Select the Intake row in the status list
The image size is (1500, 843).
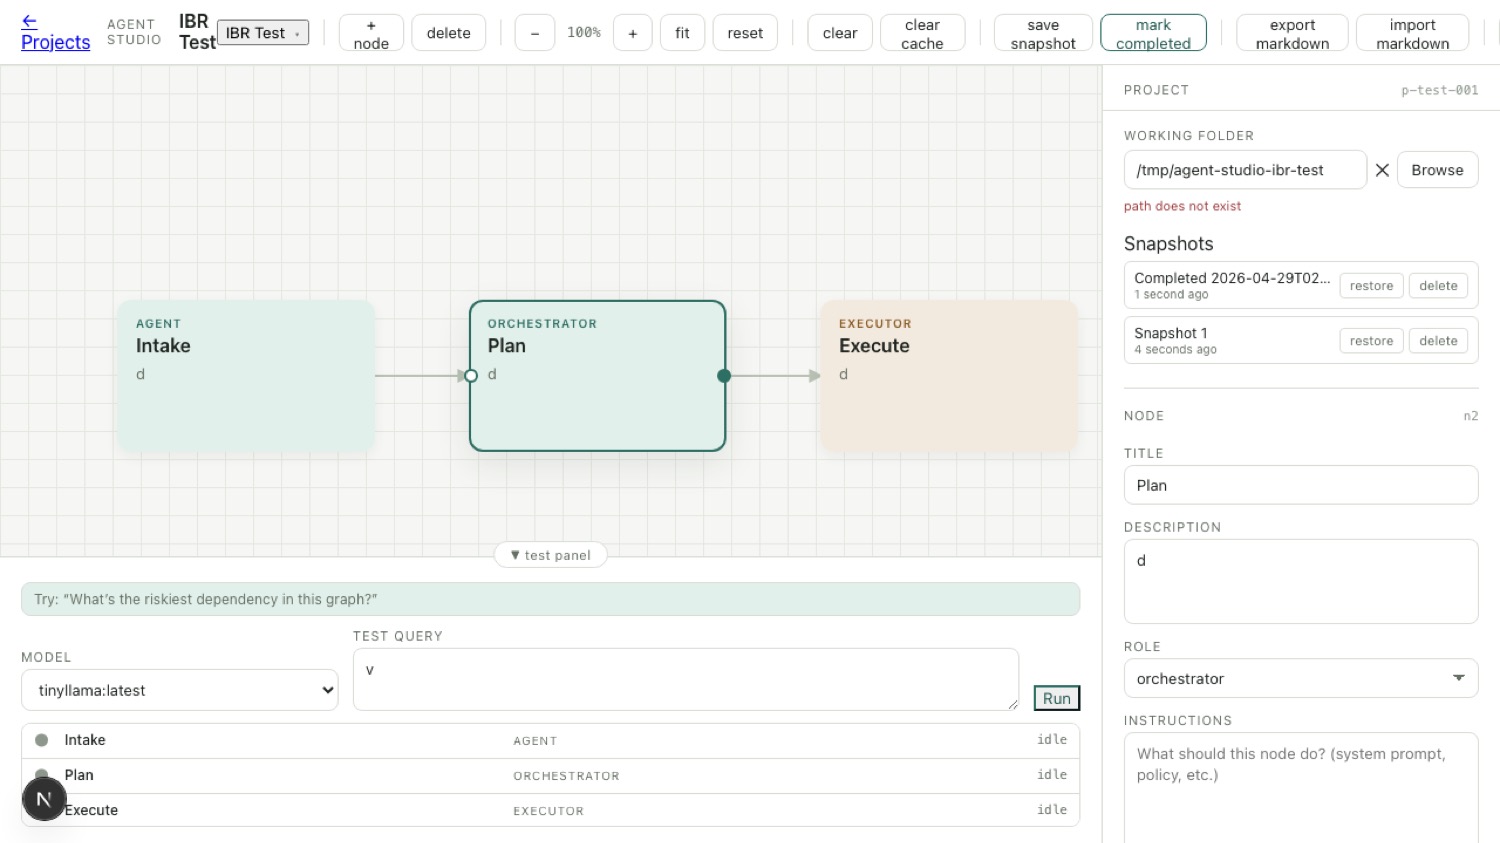(x=550, y=741)
